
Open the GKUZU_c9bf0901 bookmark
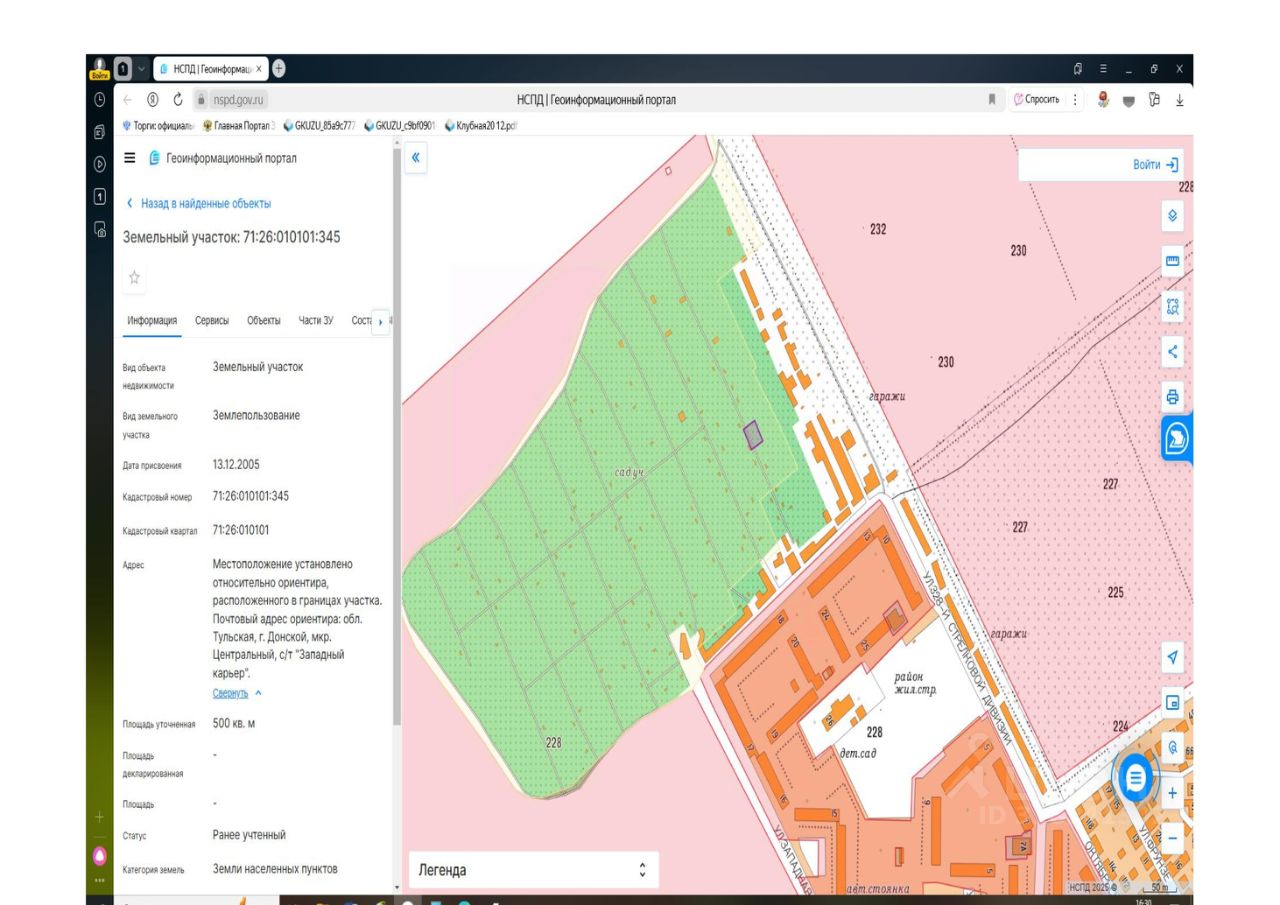(x=400, y=126)
